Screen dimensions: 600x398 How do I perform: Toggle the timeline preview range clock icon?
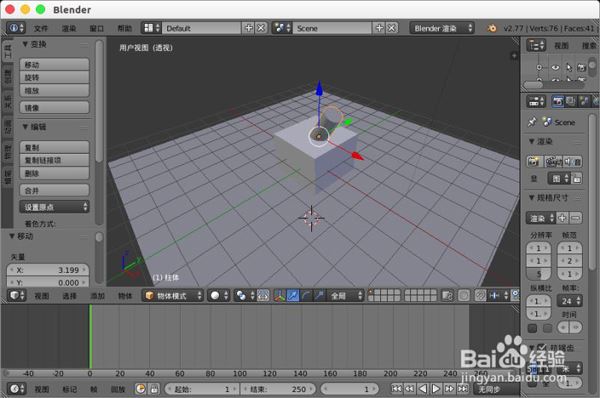coord(140,389)
